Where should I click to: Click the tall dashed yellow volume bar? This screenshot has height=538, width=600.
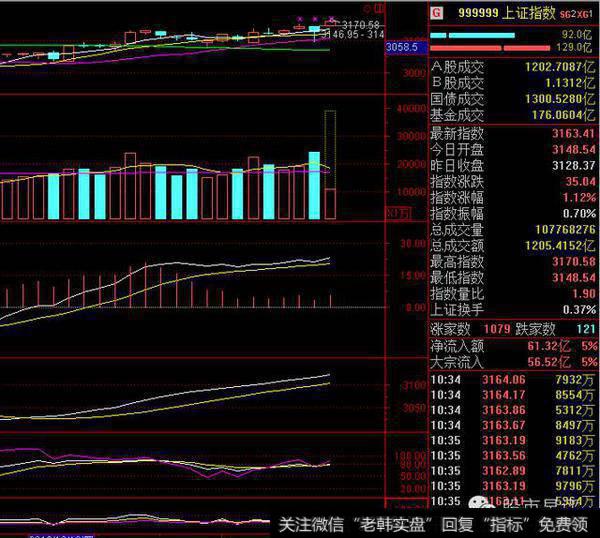coord(330,150)
